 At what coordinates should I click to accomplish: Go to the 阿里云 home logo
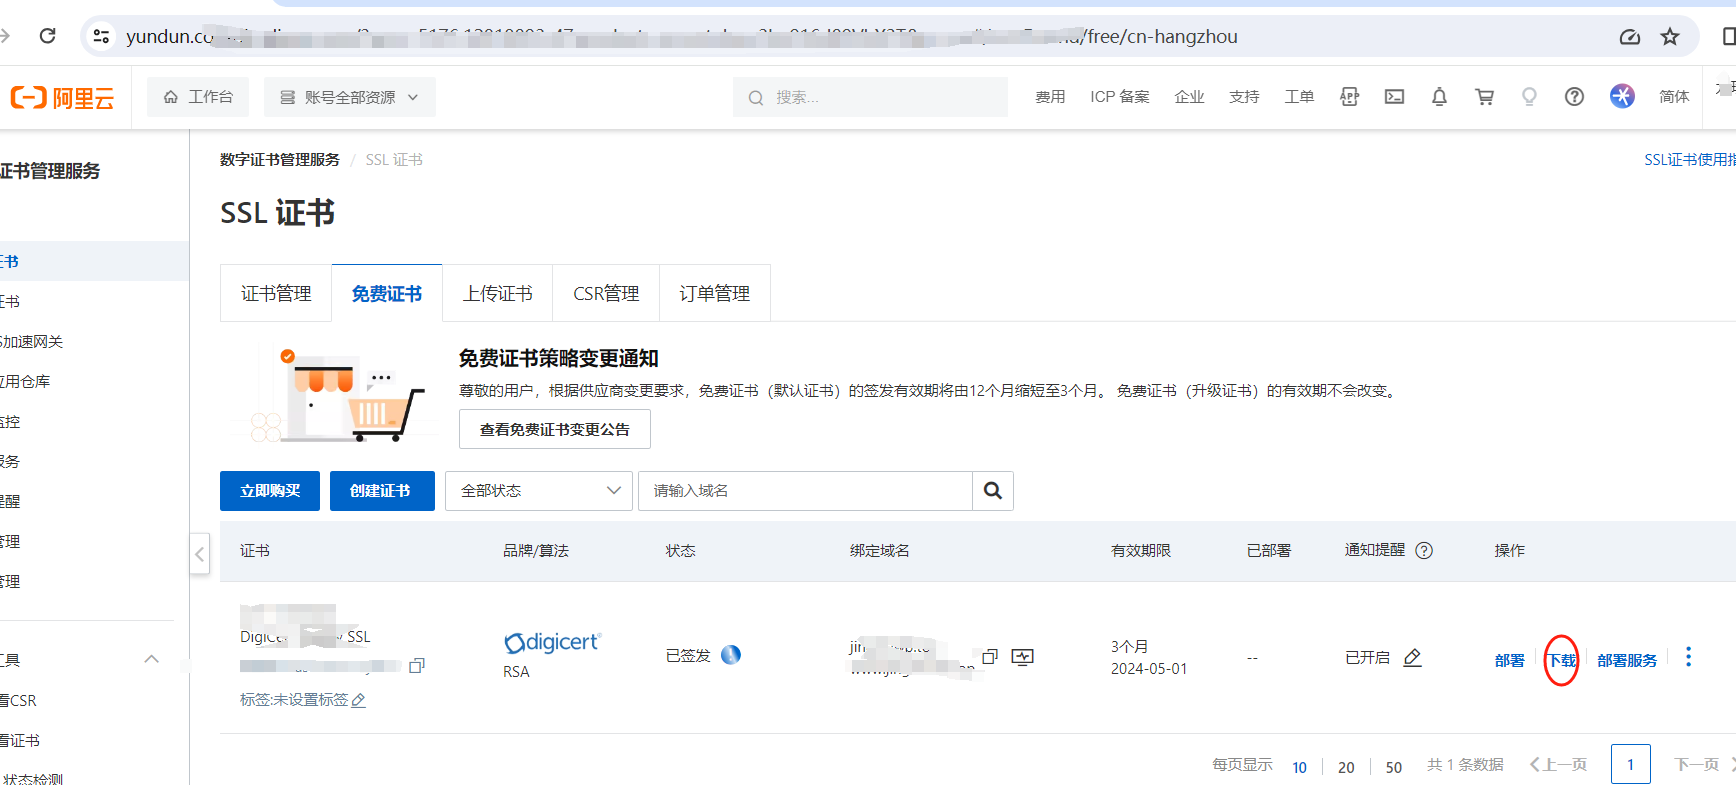point(62,97)
